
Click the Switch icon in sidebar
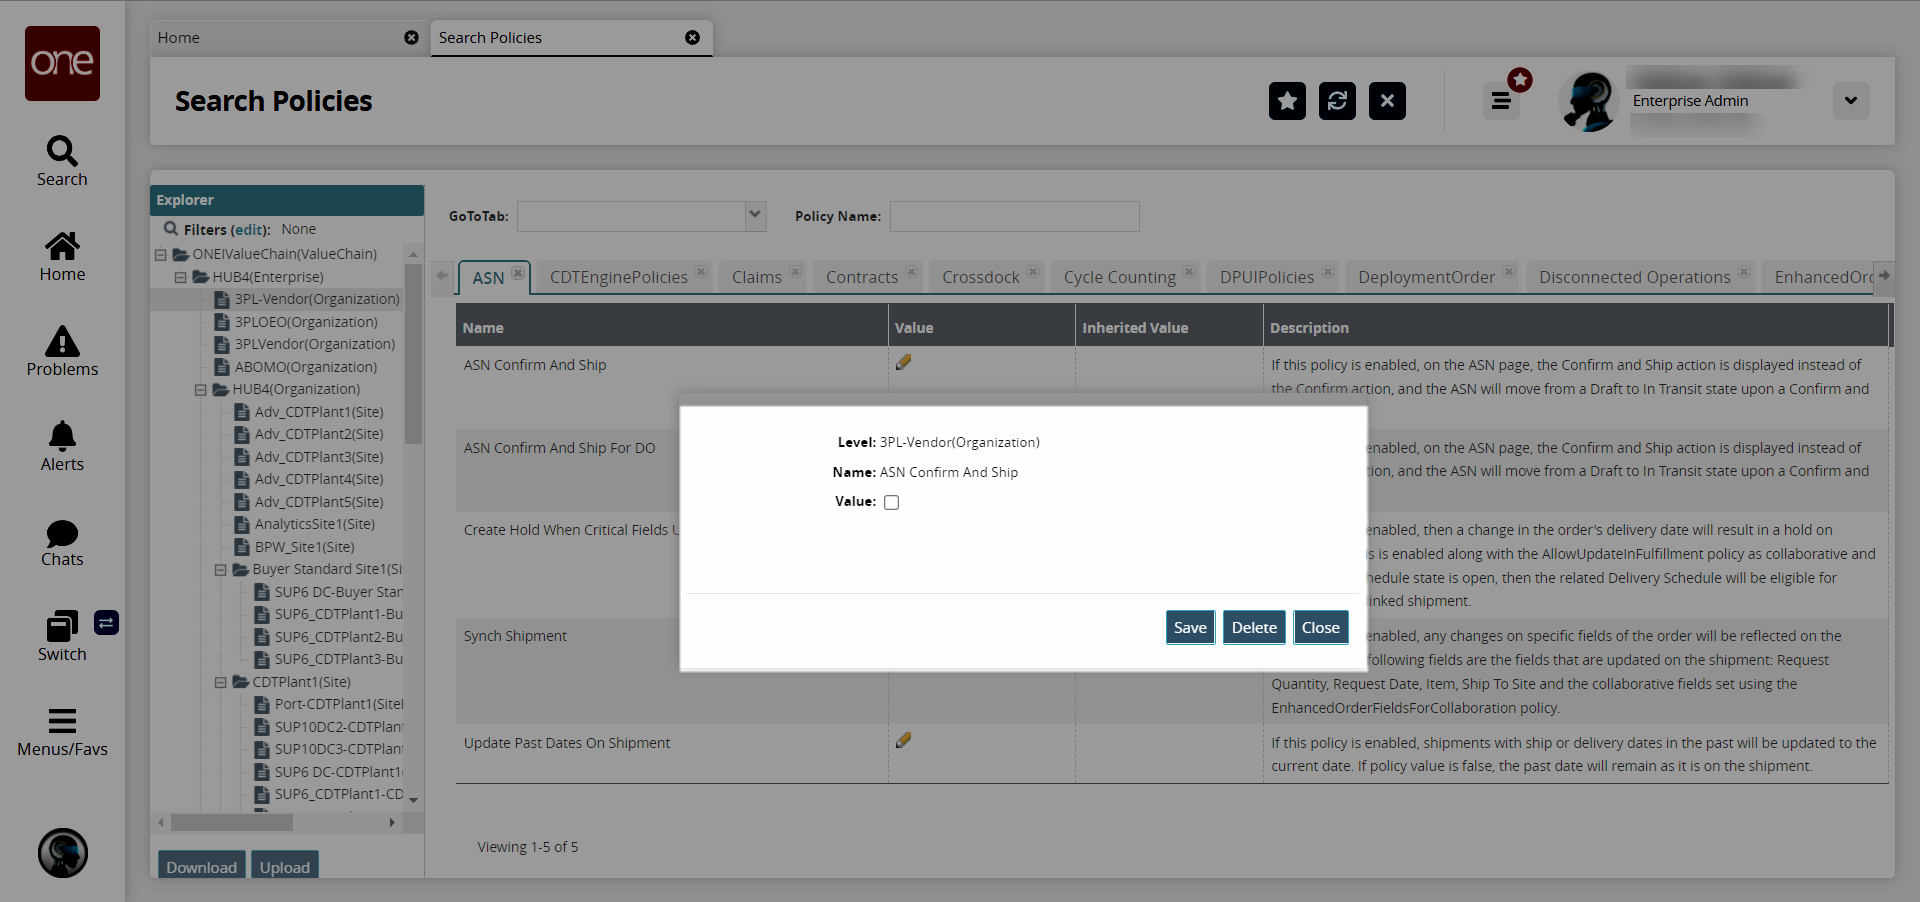click(x=62, y=627)
